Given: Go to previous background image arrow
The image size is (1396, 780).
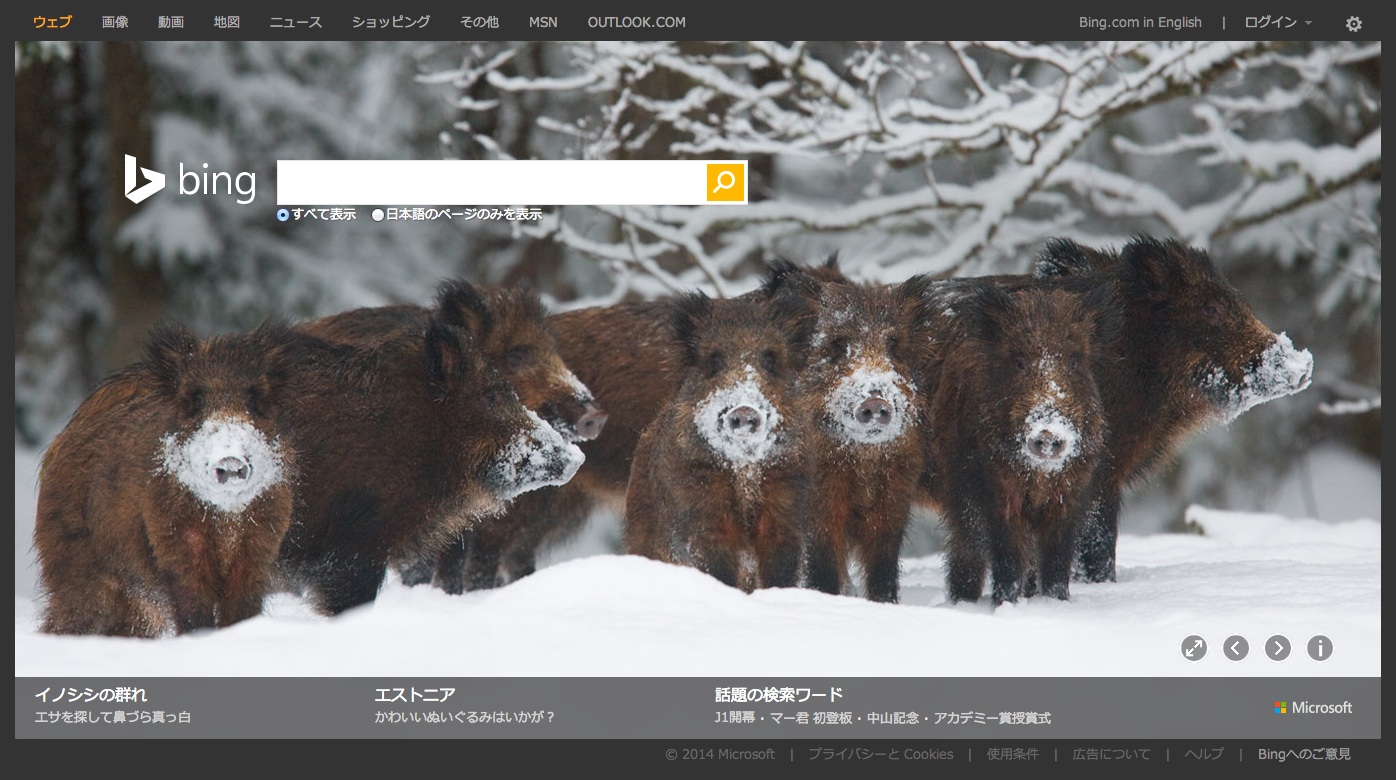Looking at the screenshot, I should click(1236, 648).
